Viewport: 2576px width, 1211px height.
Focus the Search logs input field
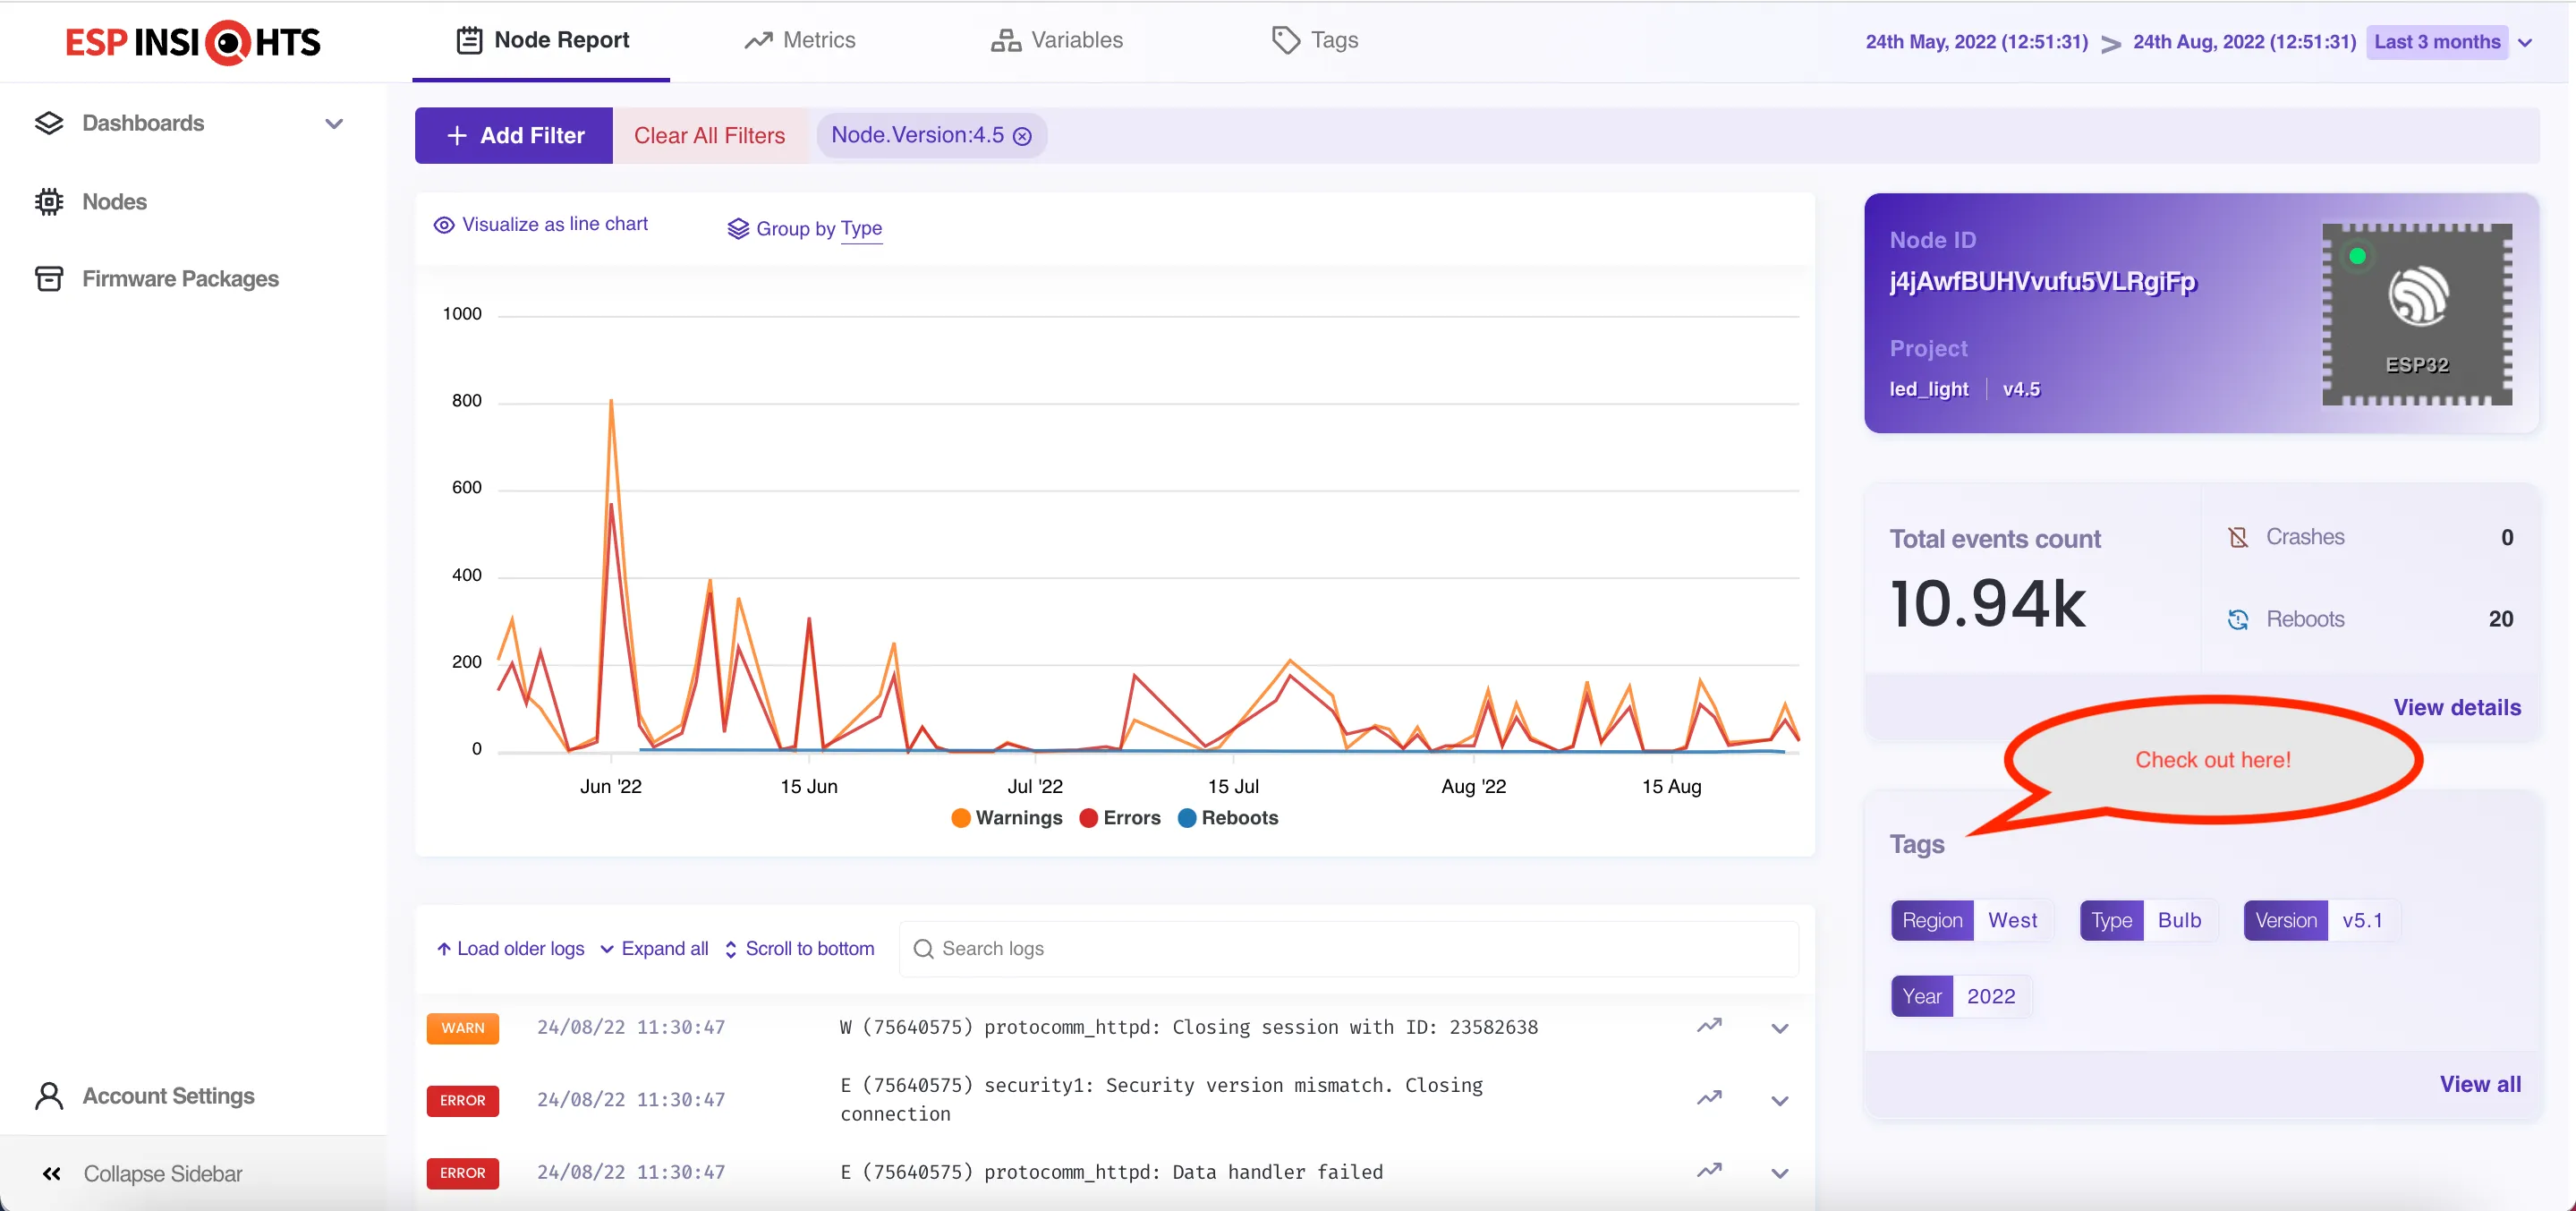click(1360, 948)
